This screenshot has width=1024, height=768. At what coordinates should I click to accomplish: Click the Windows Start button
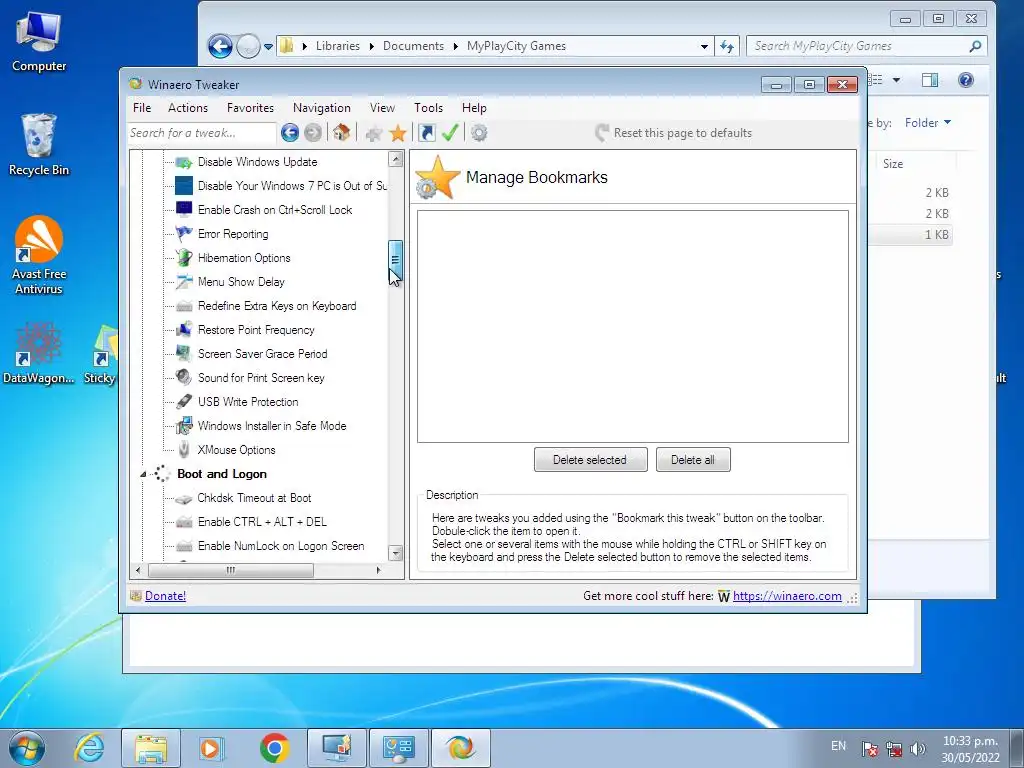[x=27, y=748]
